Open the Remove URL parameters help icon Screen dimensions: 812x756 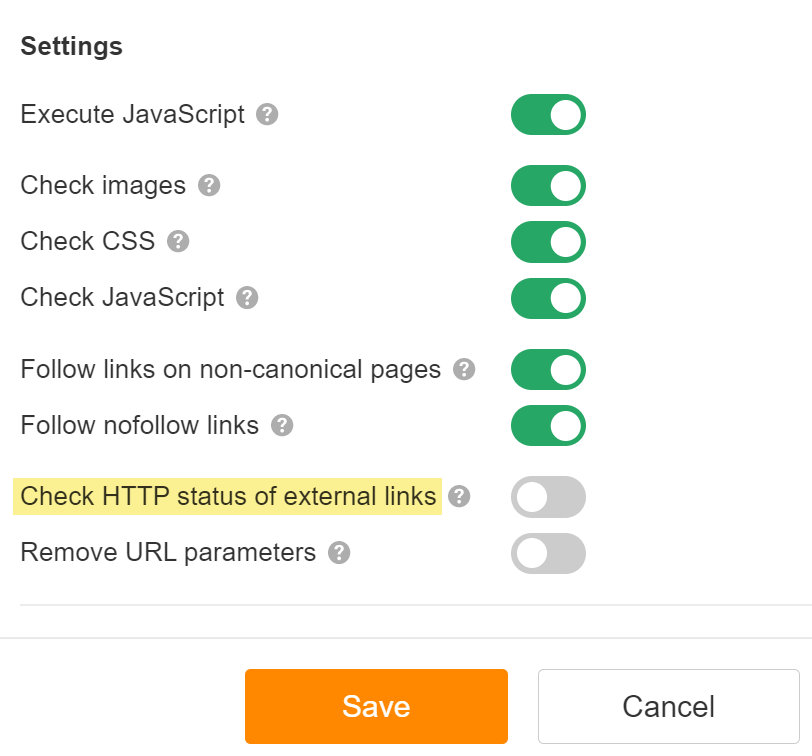coord(337,553)
